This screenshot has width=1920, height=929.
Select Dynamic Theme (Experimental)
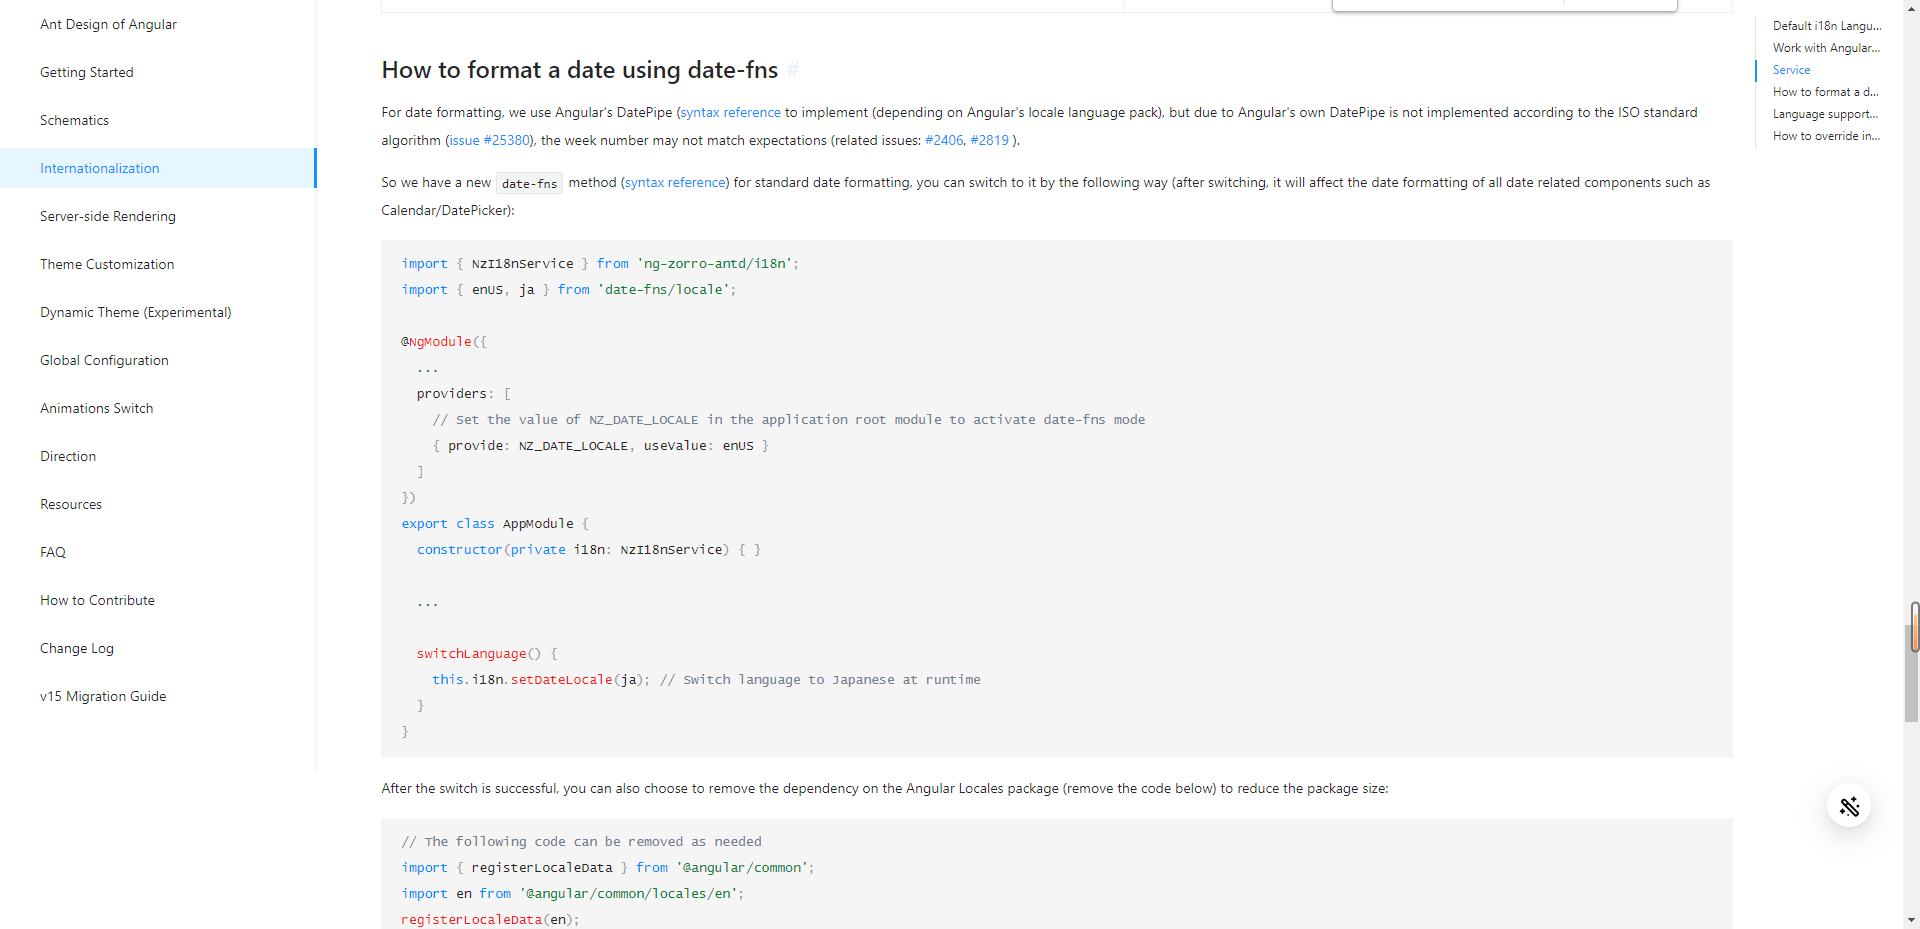point(135,312)
